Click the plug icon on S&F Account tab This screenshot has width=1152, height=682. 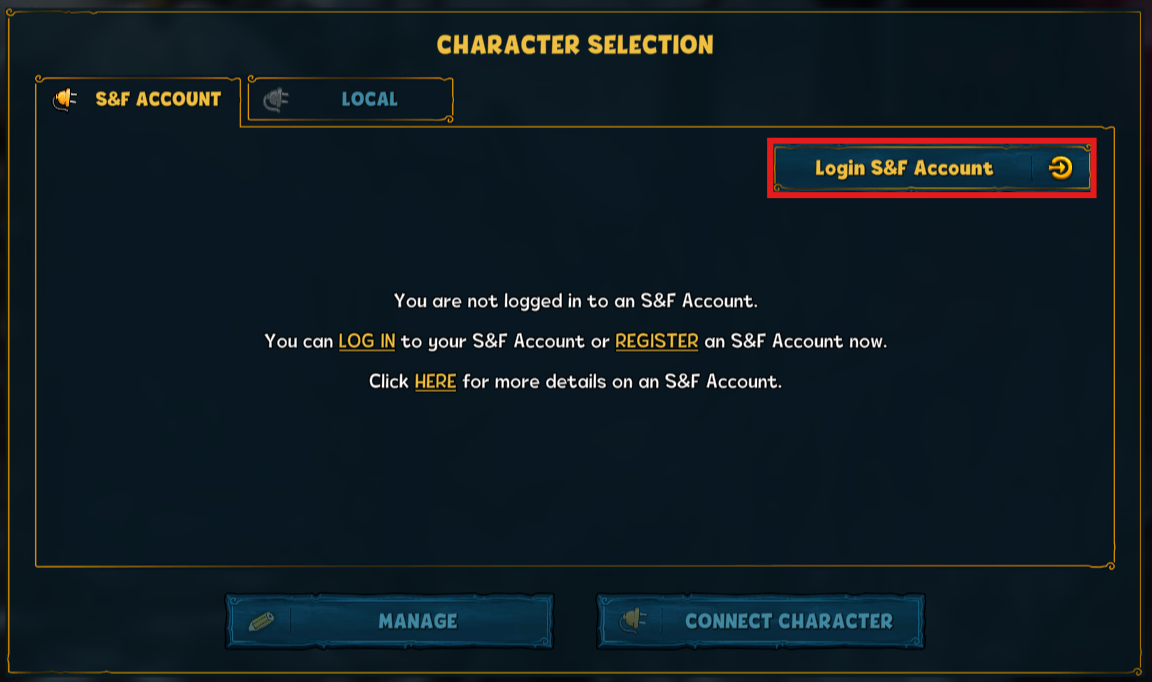point(66,99)
